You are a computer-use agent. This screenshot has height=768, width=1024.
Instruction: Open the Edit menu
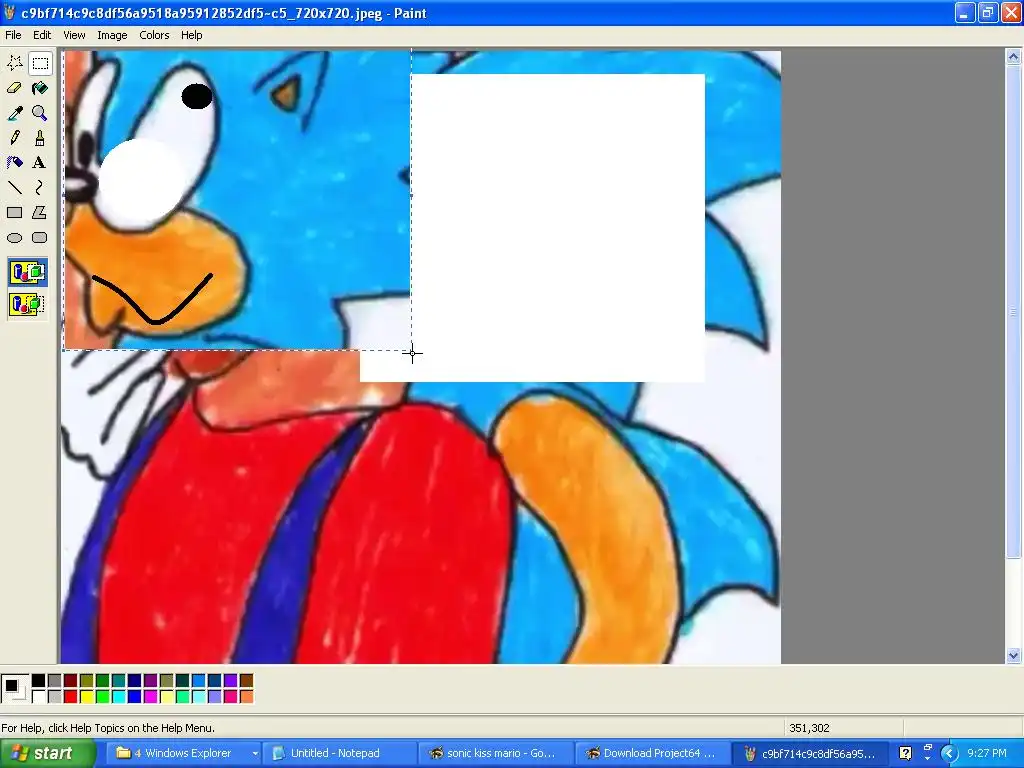coord(42,35)
